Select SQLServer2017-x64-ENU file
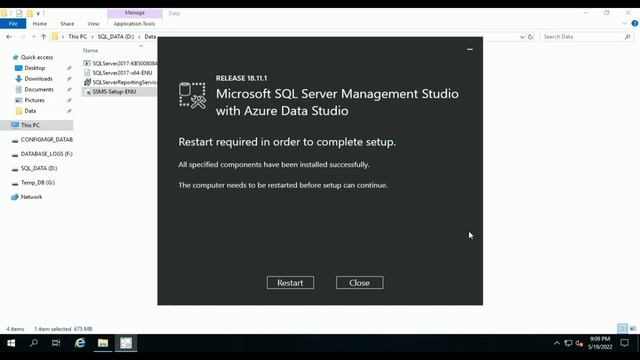 point(118,73)
